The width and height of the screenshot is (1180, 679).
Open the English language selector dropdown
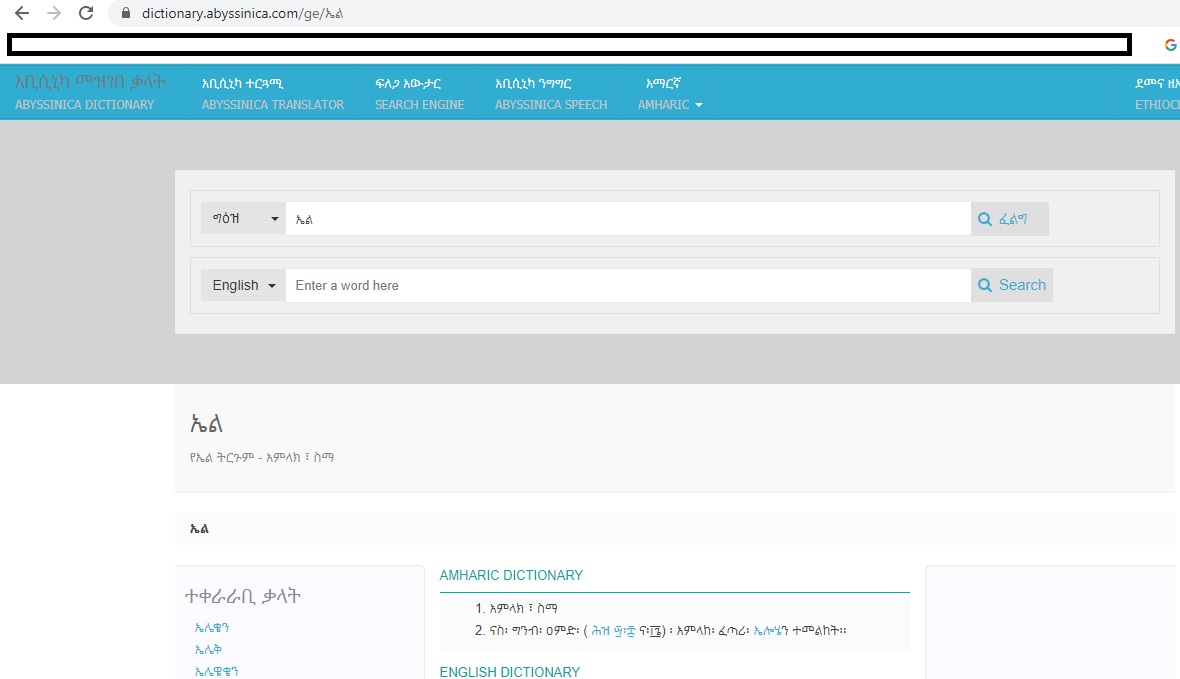(x=243, y=285)
